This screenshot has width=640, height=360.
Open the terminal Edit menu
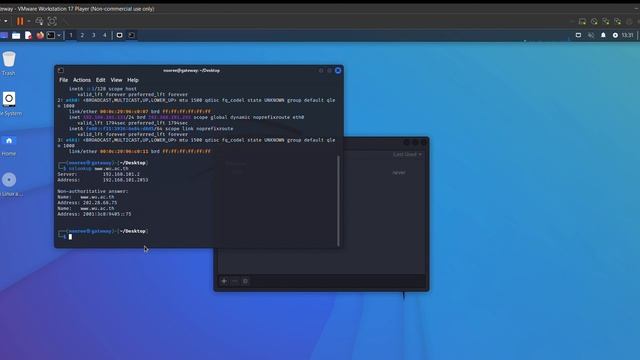(x=100, y=80)
